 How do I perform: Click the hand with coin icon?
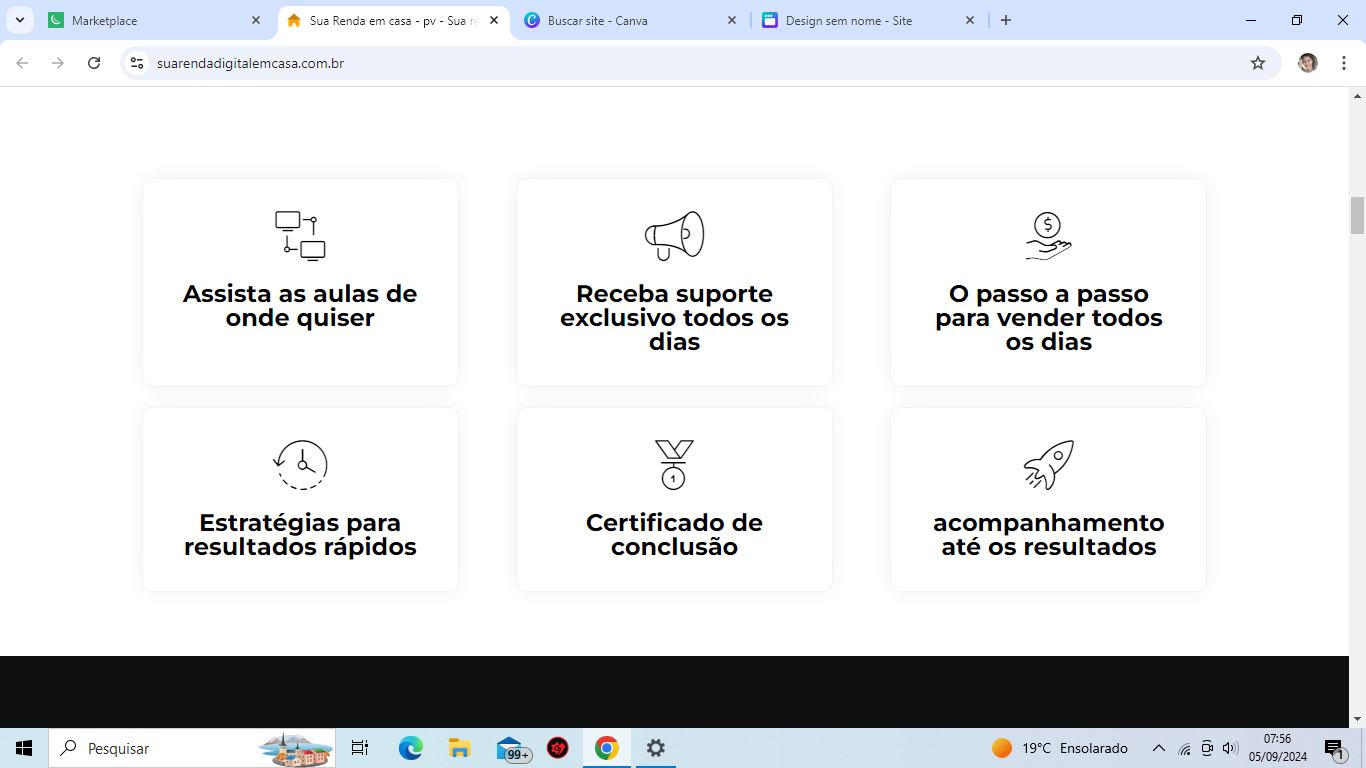pos(1048,236)
